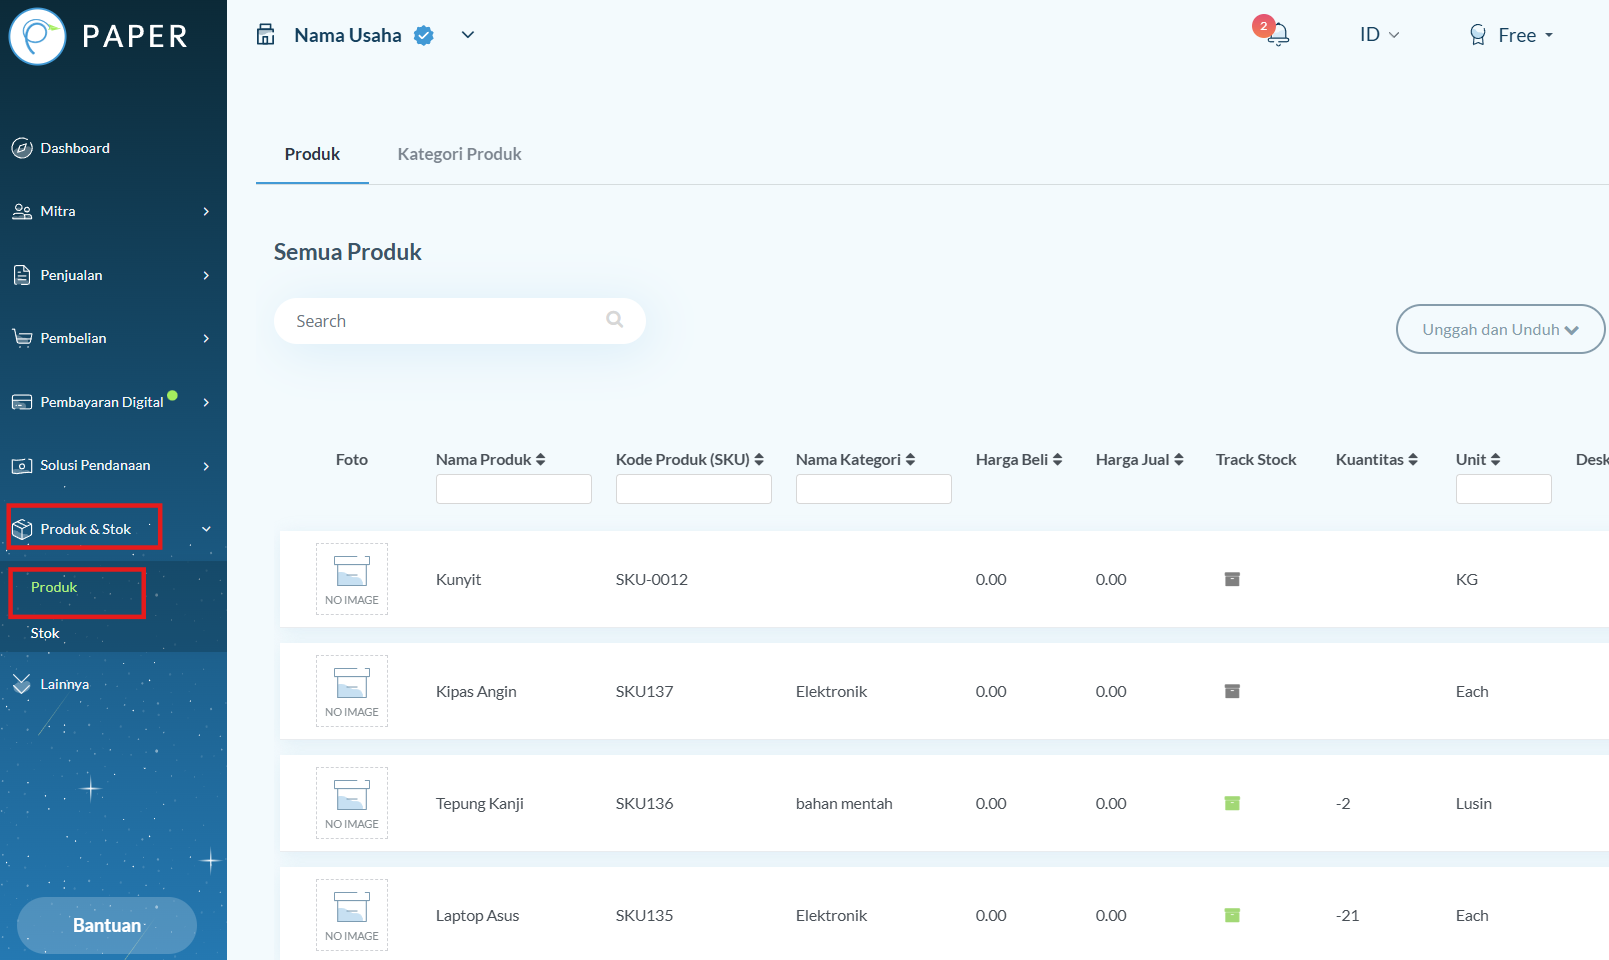Sort by Harga Jual arrows
This screenshot has height=960, width=1609.
tap(1179, 459)
